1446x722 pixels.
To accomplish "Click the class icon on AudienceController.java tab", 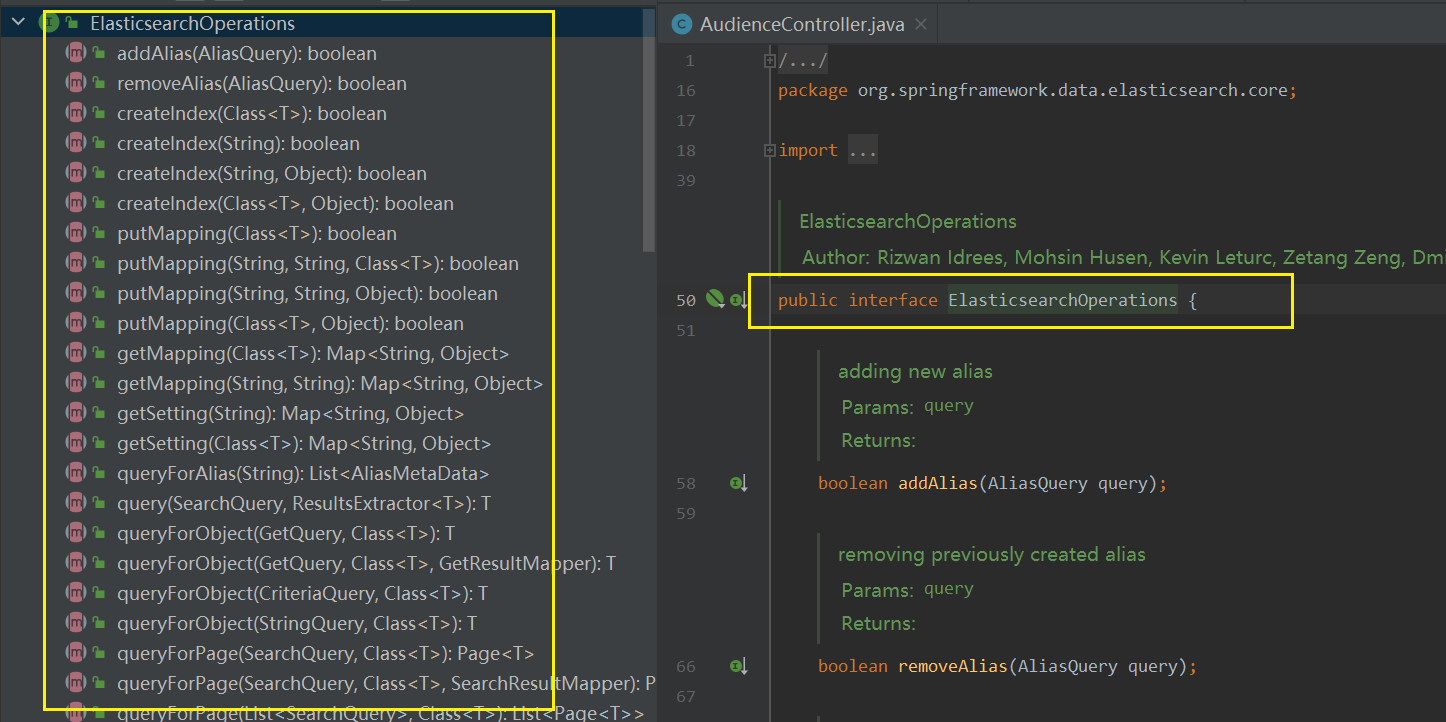I will click(x=681, y=25).
